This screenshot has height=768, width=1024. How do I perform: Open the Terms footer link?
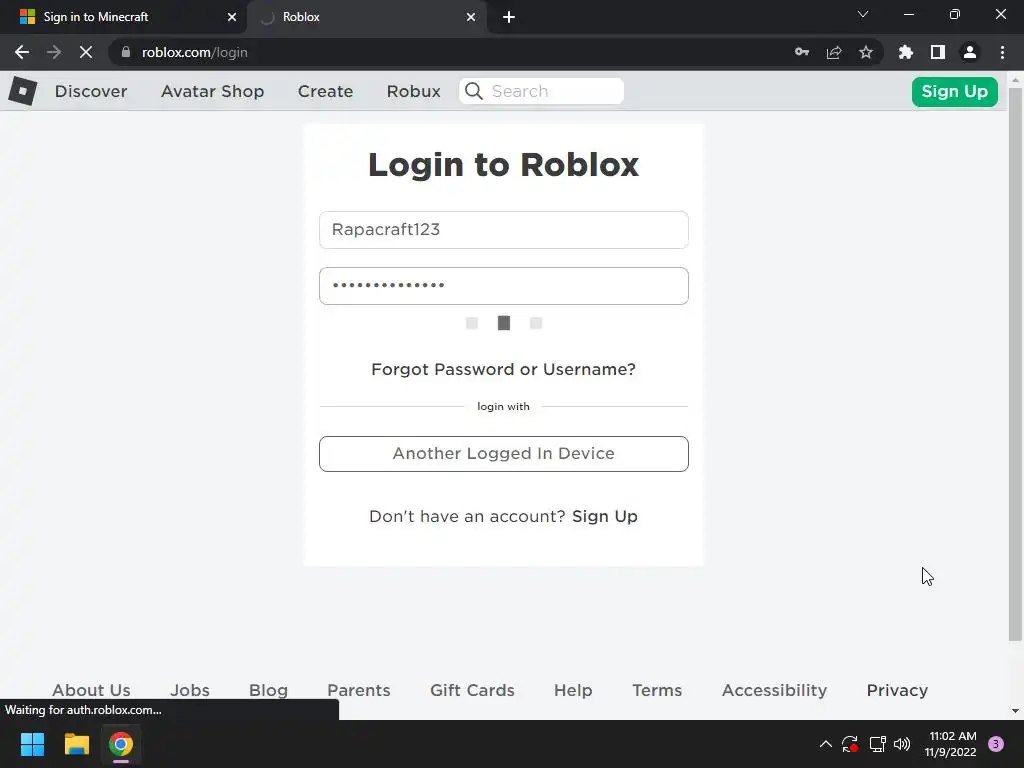[x=657, y=690]
